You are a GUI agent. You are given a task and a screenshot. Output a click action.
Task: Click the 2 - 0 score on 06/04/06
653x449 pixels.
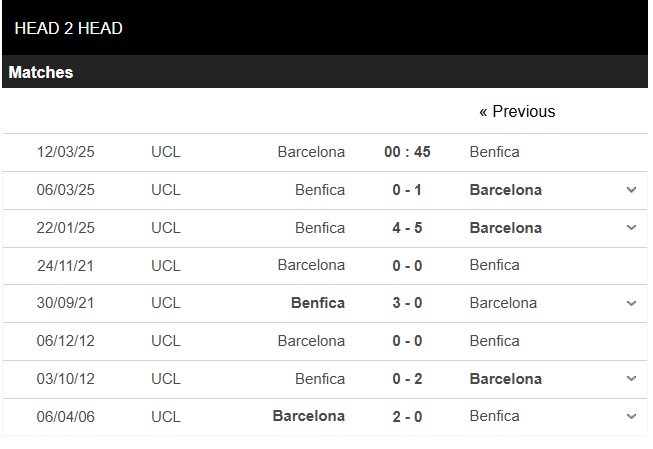pos(407,417)
